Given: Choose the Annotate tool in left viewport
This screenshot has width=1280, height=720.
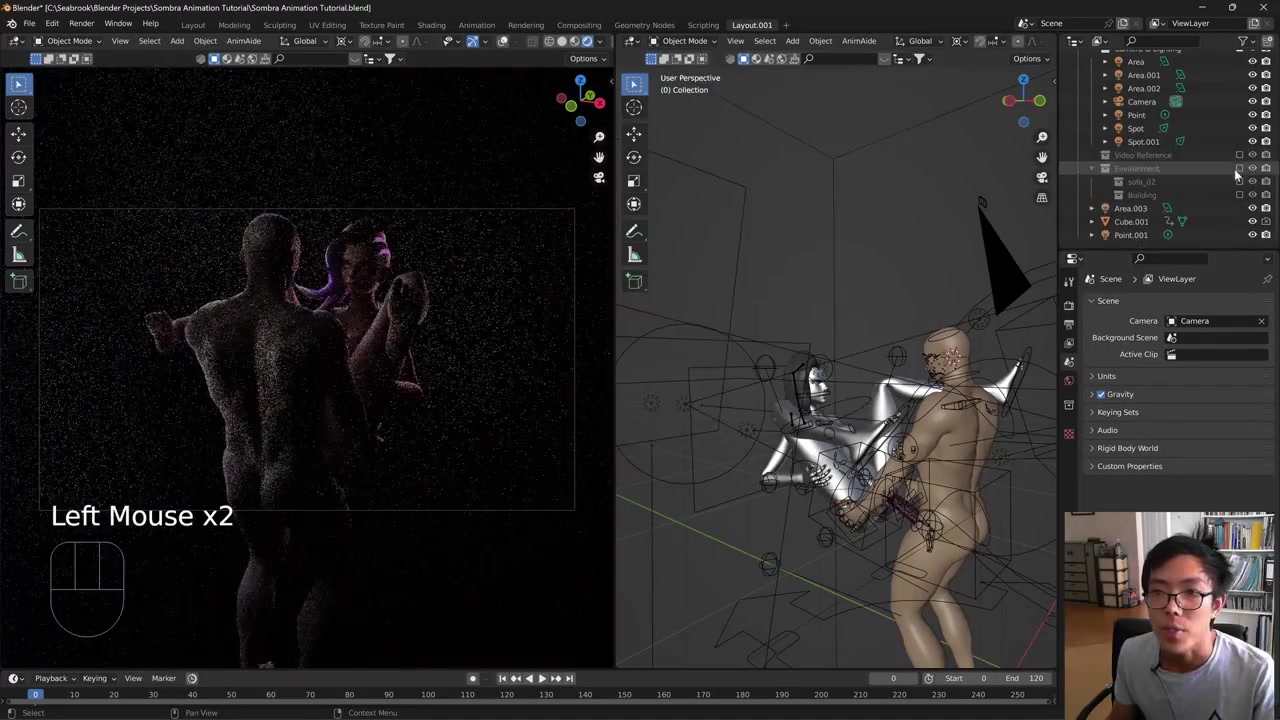Looking at the screenshot, I should (18, 231).
